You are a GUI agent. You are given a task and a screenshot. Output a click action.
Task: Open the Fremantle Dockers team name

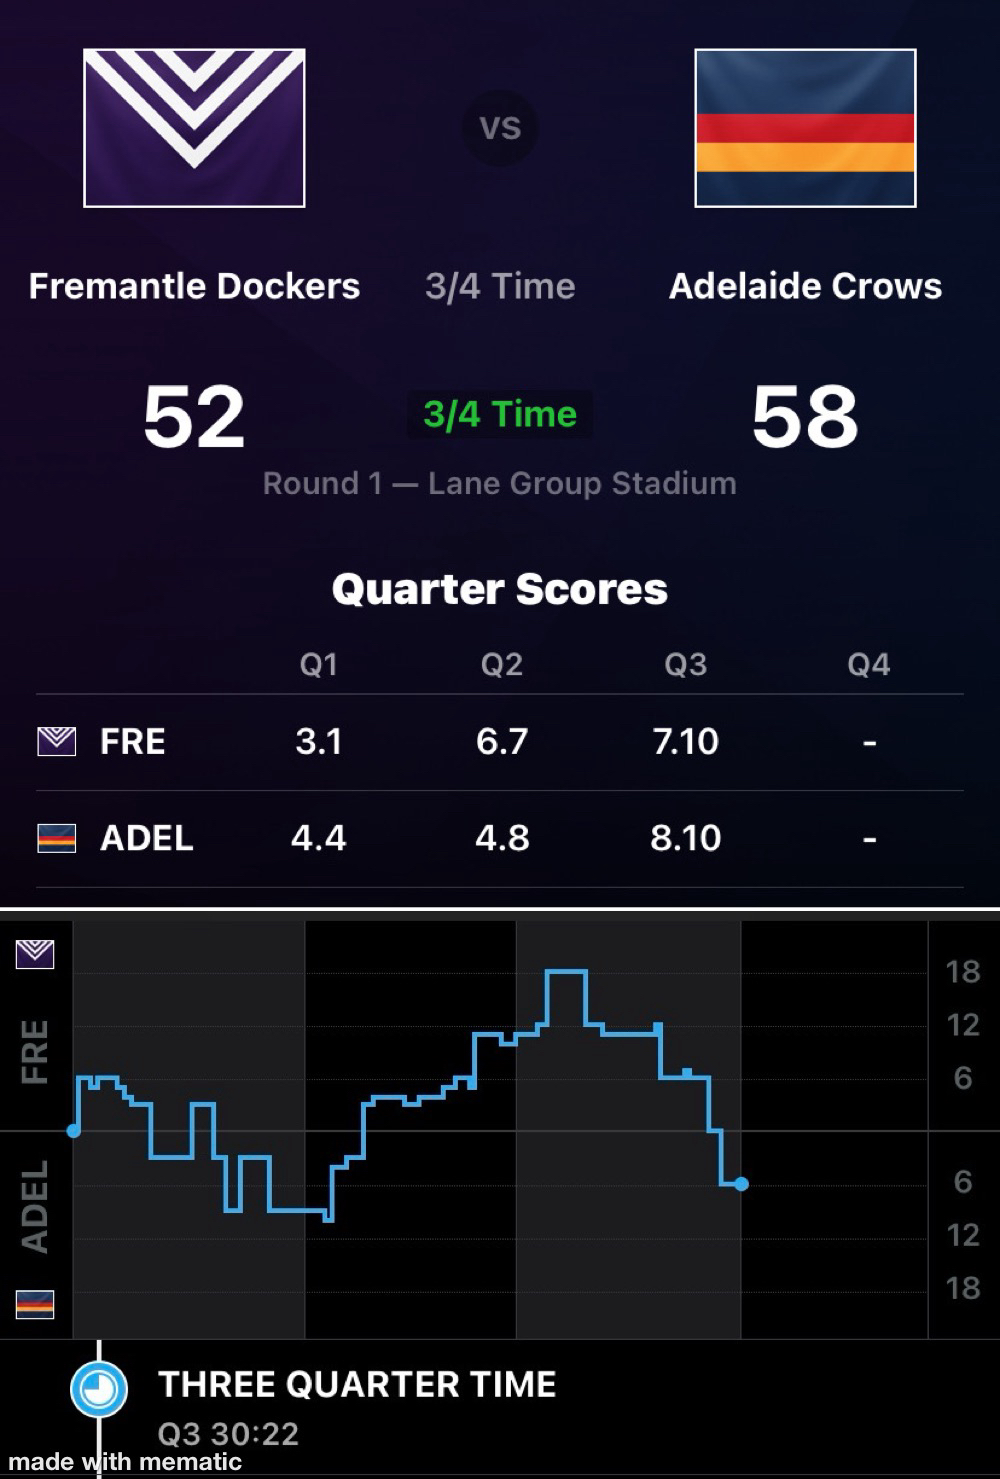[x=194, y=286]
